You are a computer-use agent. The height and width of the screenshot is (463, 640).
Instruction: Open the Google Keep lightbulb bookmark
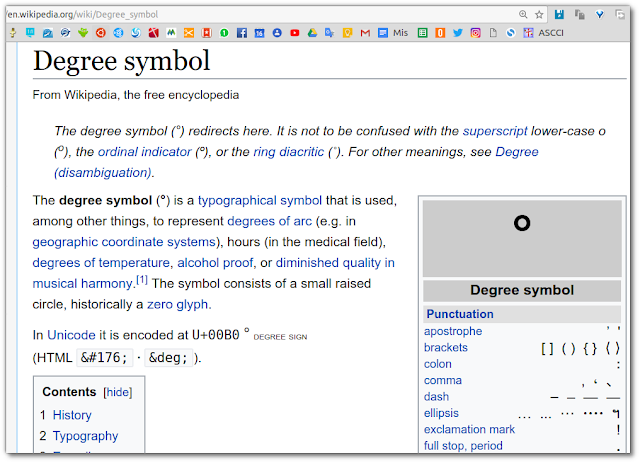pos(347,33)
